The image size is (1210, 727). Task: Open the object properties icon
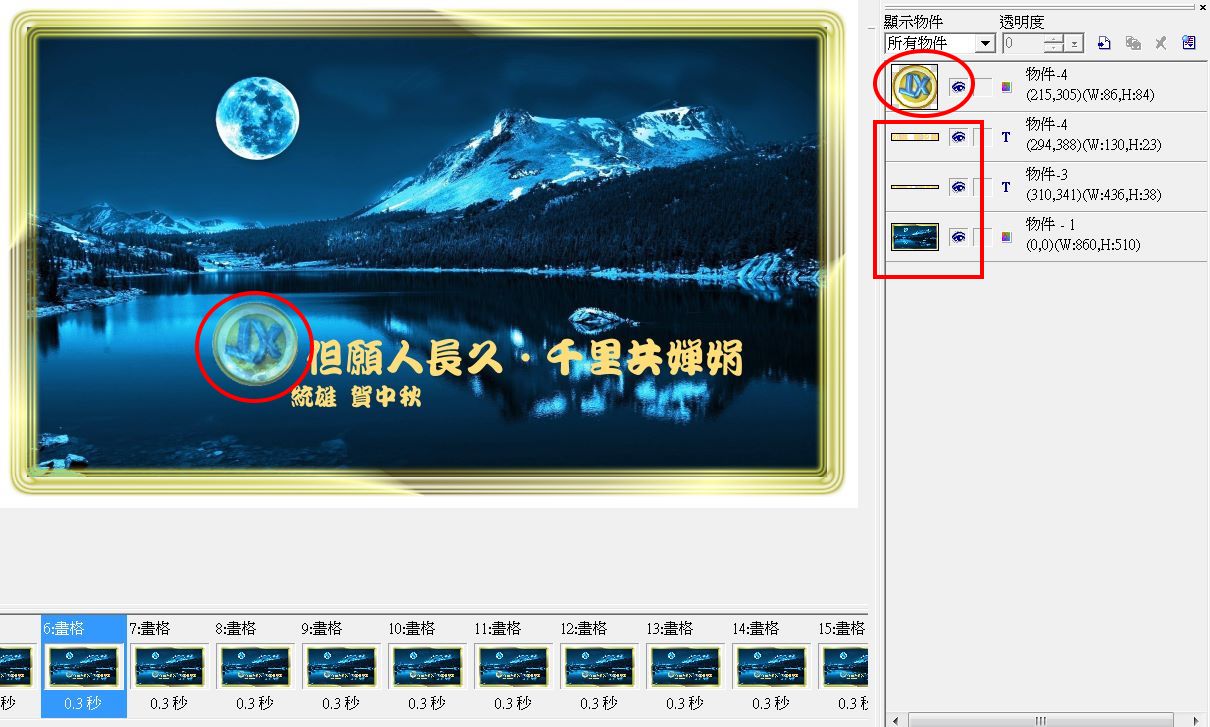point(1188,43)
